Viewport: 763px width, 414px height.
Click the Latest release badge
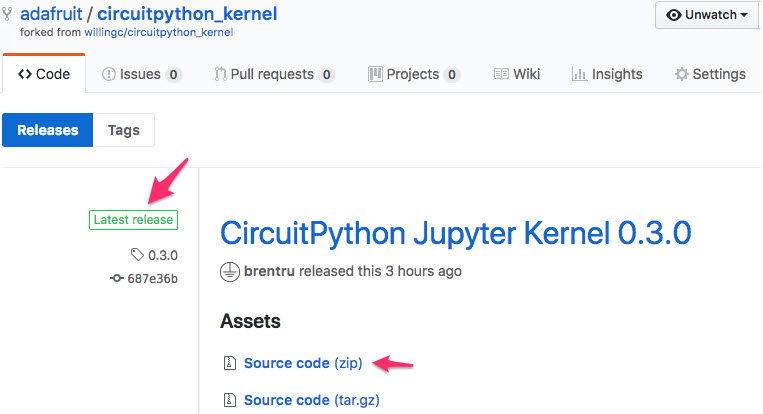[x=133, y=219]
